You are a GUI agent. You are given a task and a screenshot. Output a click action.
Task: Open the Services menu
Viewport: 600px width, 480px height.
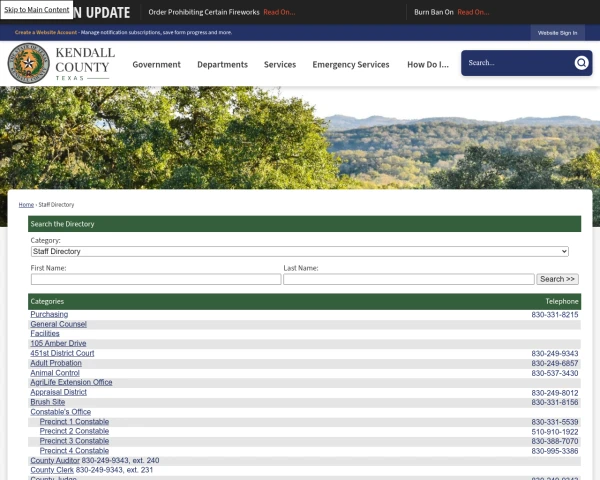tap(280, 64)
